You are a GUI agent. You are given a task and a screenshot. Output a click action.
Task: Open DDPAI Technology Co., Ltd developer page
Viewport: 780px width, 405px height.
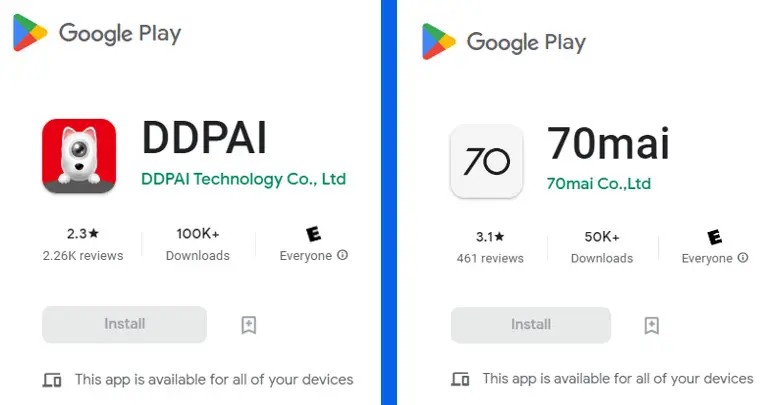[244, 179]
